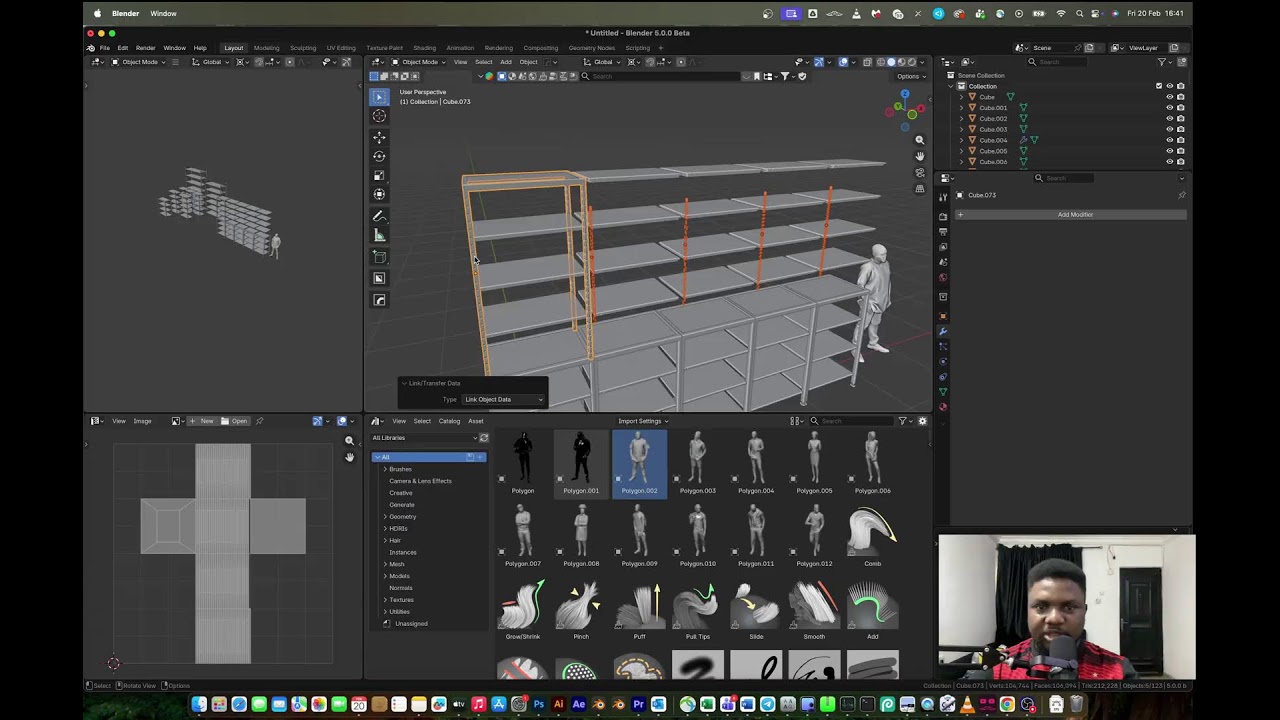
Task: Open the viewport Options dropdown
Action: coord(909,76)
